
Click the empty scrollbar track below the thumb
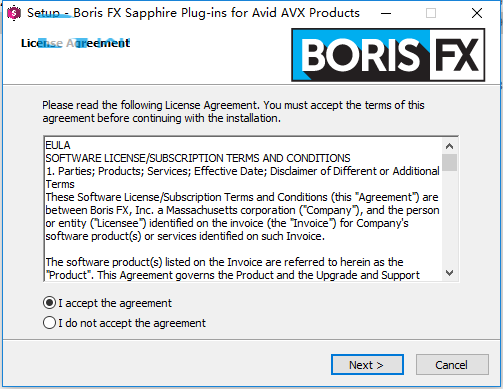point(449,218)
